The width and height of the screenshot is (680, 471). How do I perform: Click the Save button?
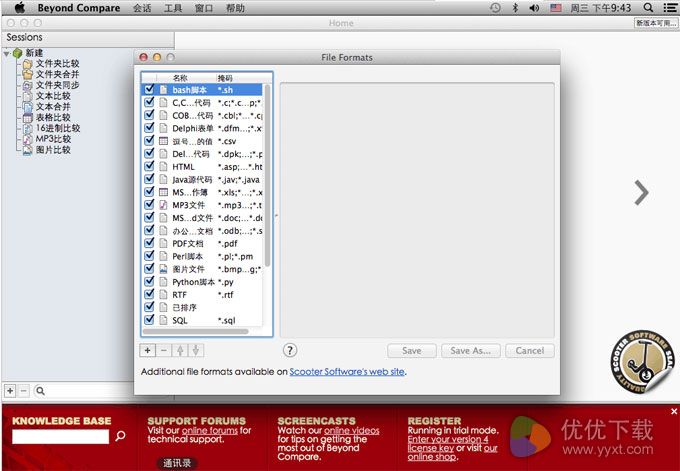tap(412, 350)
